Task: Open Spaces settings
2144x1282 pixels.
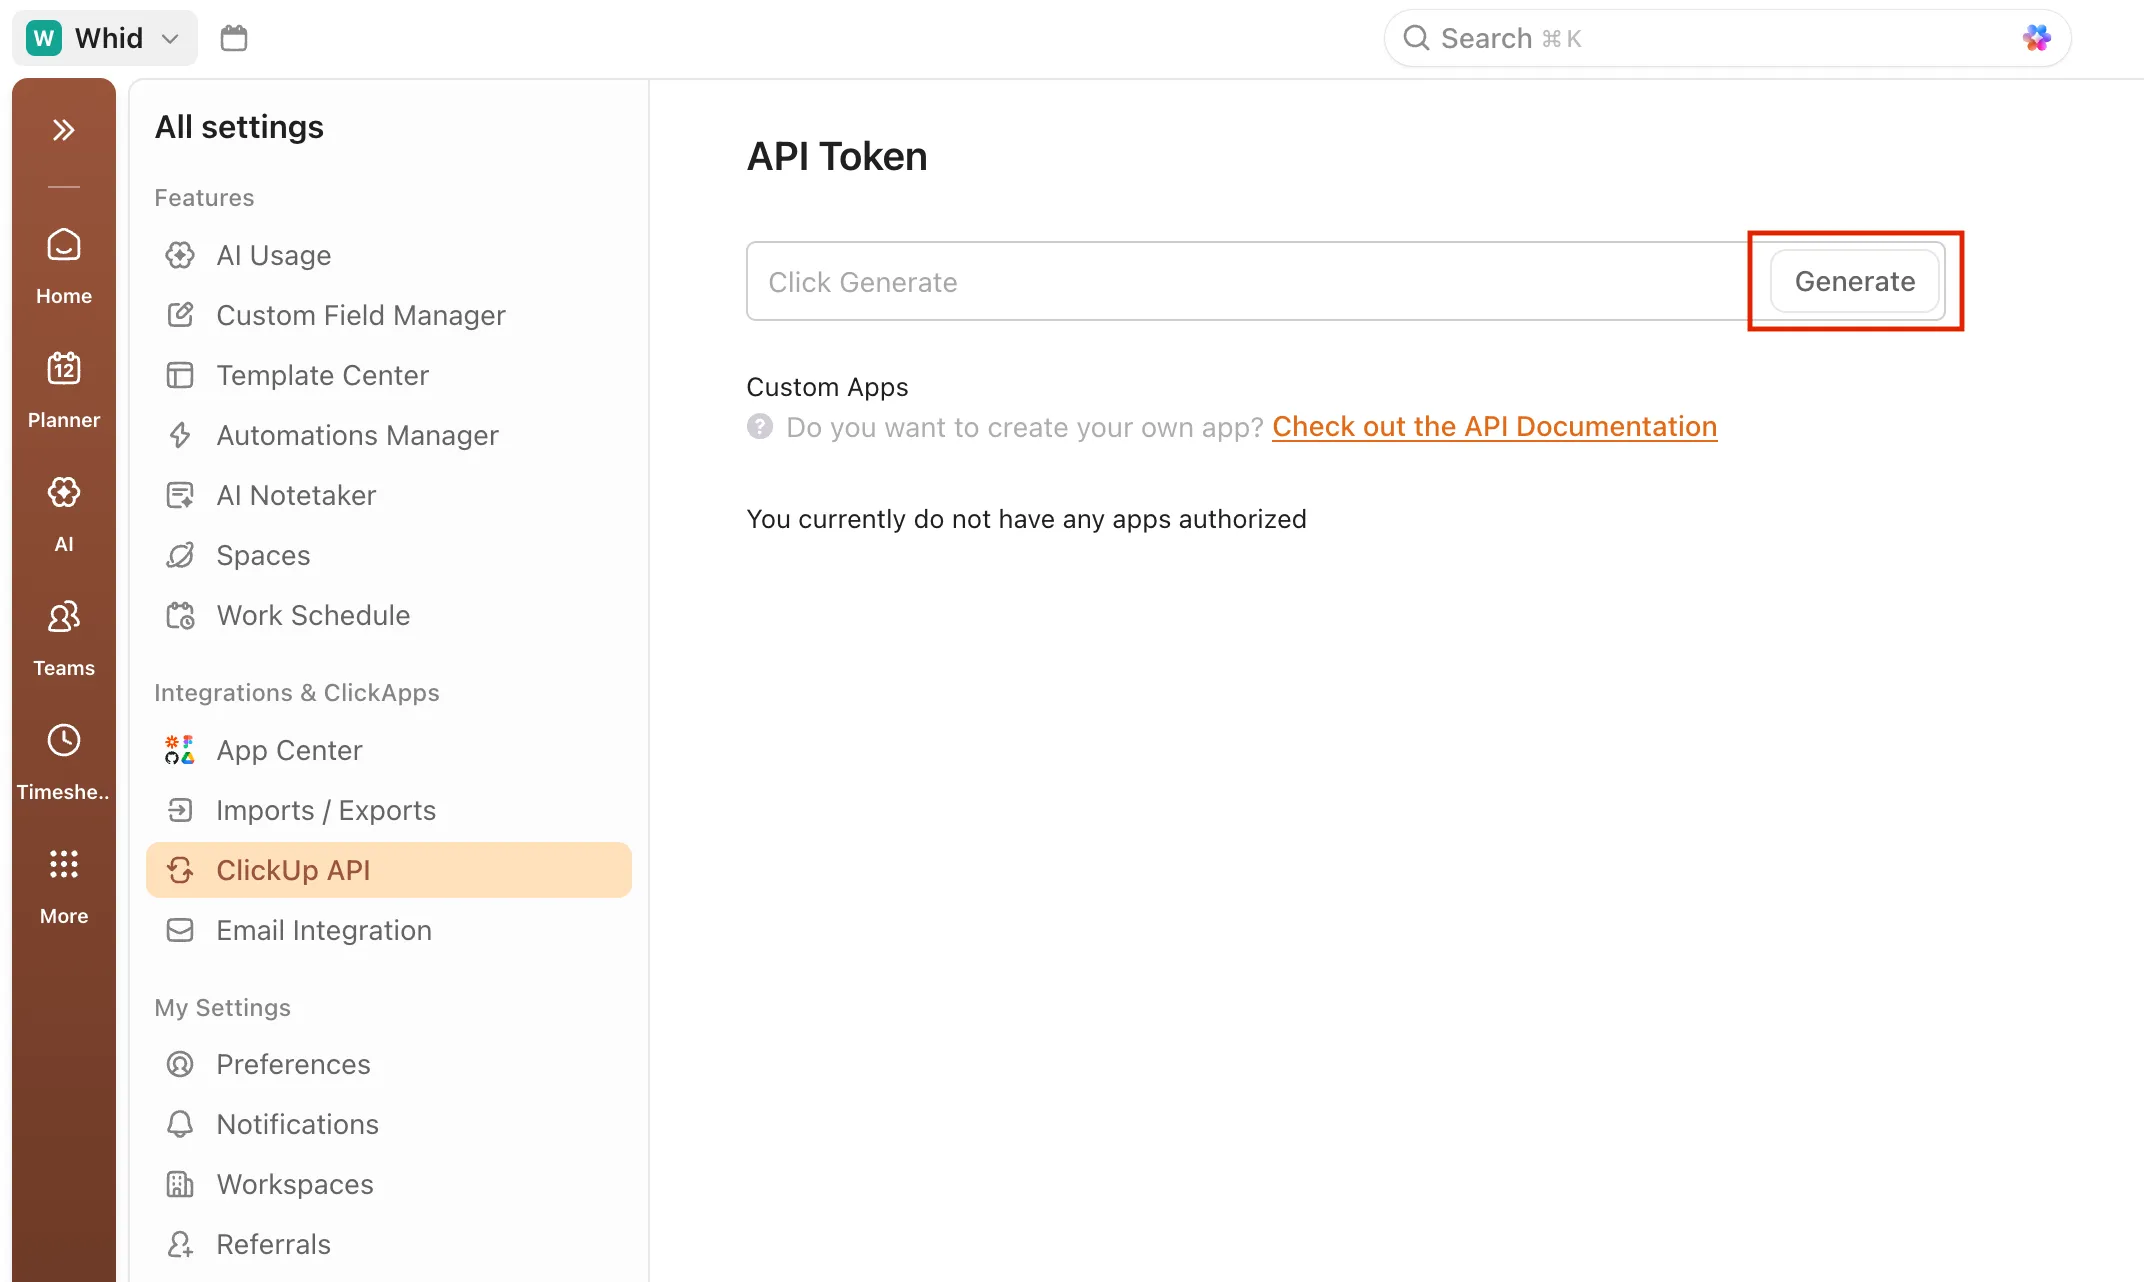Action: click(x=389, y=556)
